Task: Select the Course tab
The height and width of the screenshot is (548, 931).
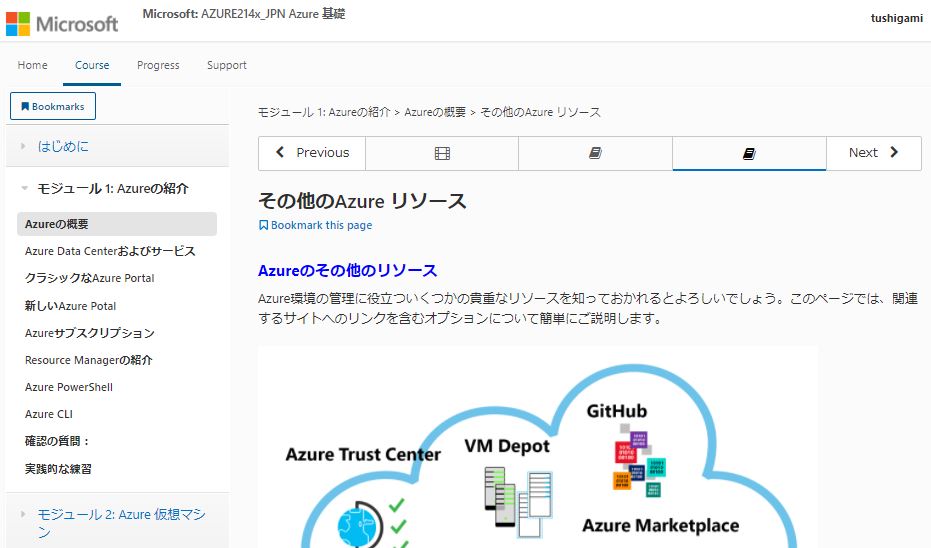Action: pyautogui.click(x=92, y=65)
